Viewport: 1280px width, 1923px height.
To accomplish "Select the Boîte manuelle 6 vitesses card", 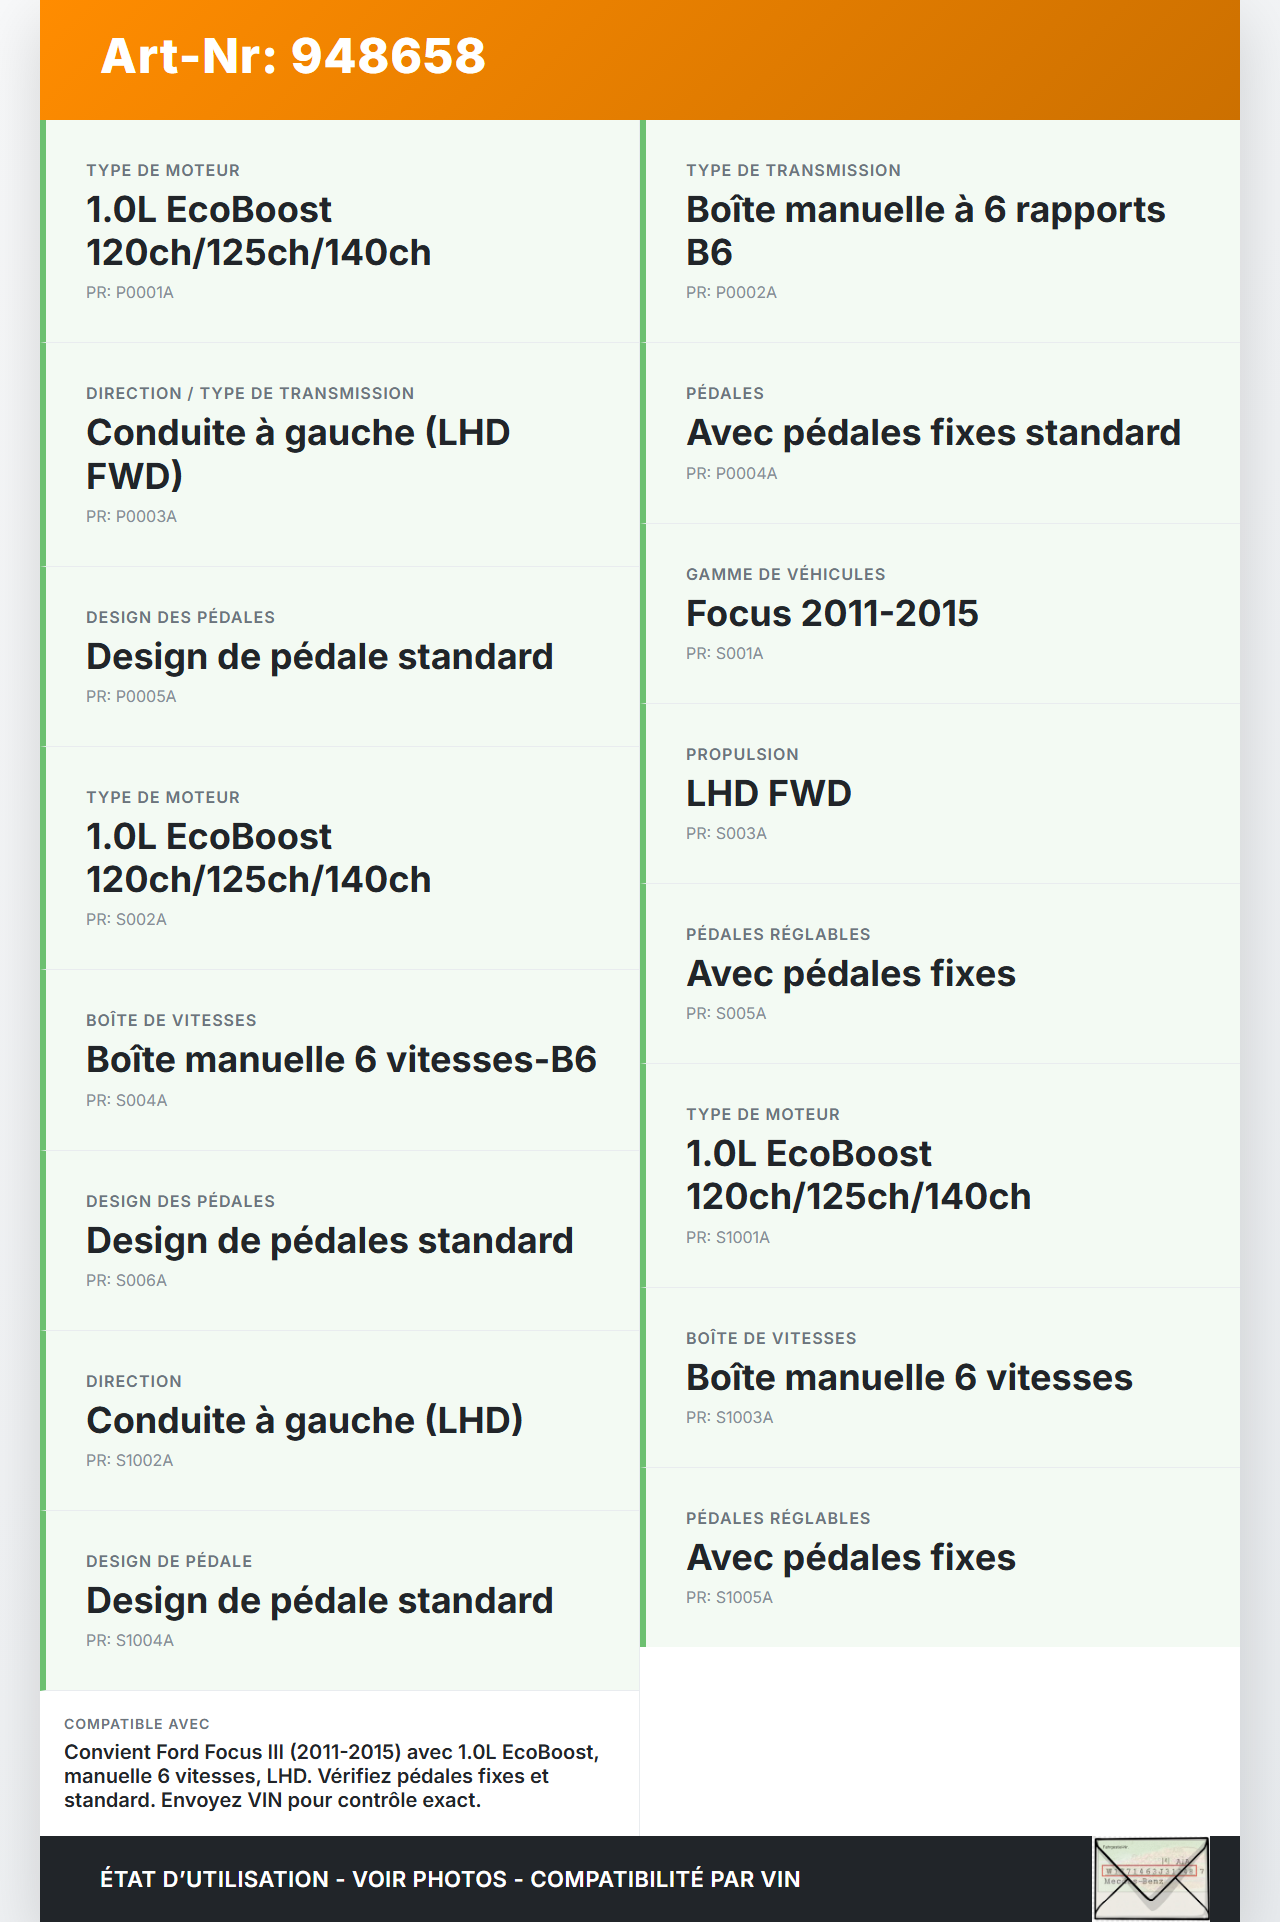I will coord(940,1377).
